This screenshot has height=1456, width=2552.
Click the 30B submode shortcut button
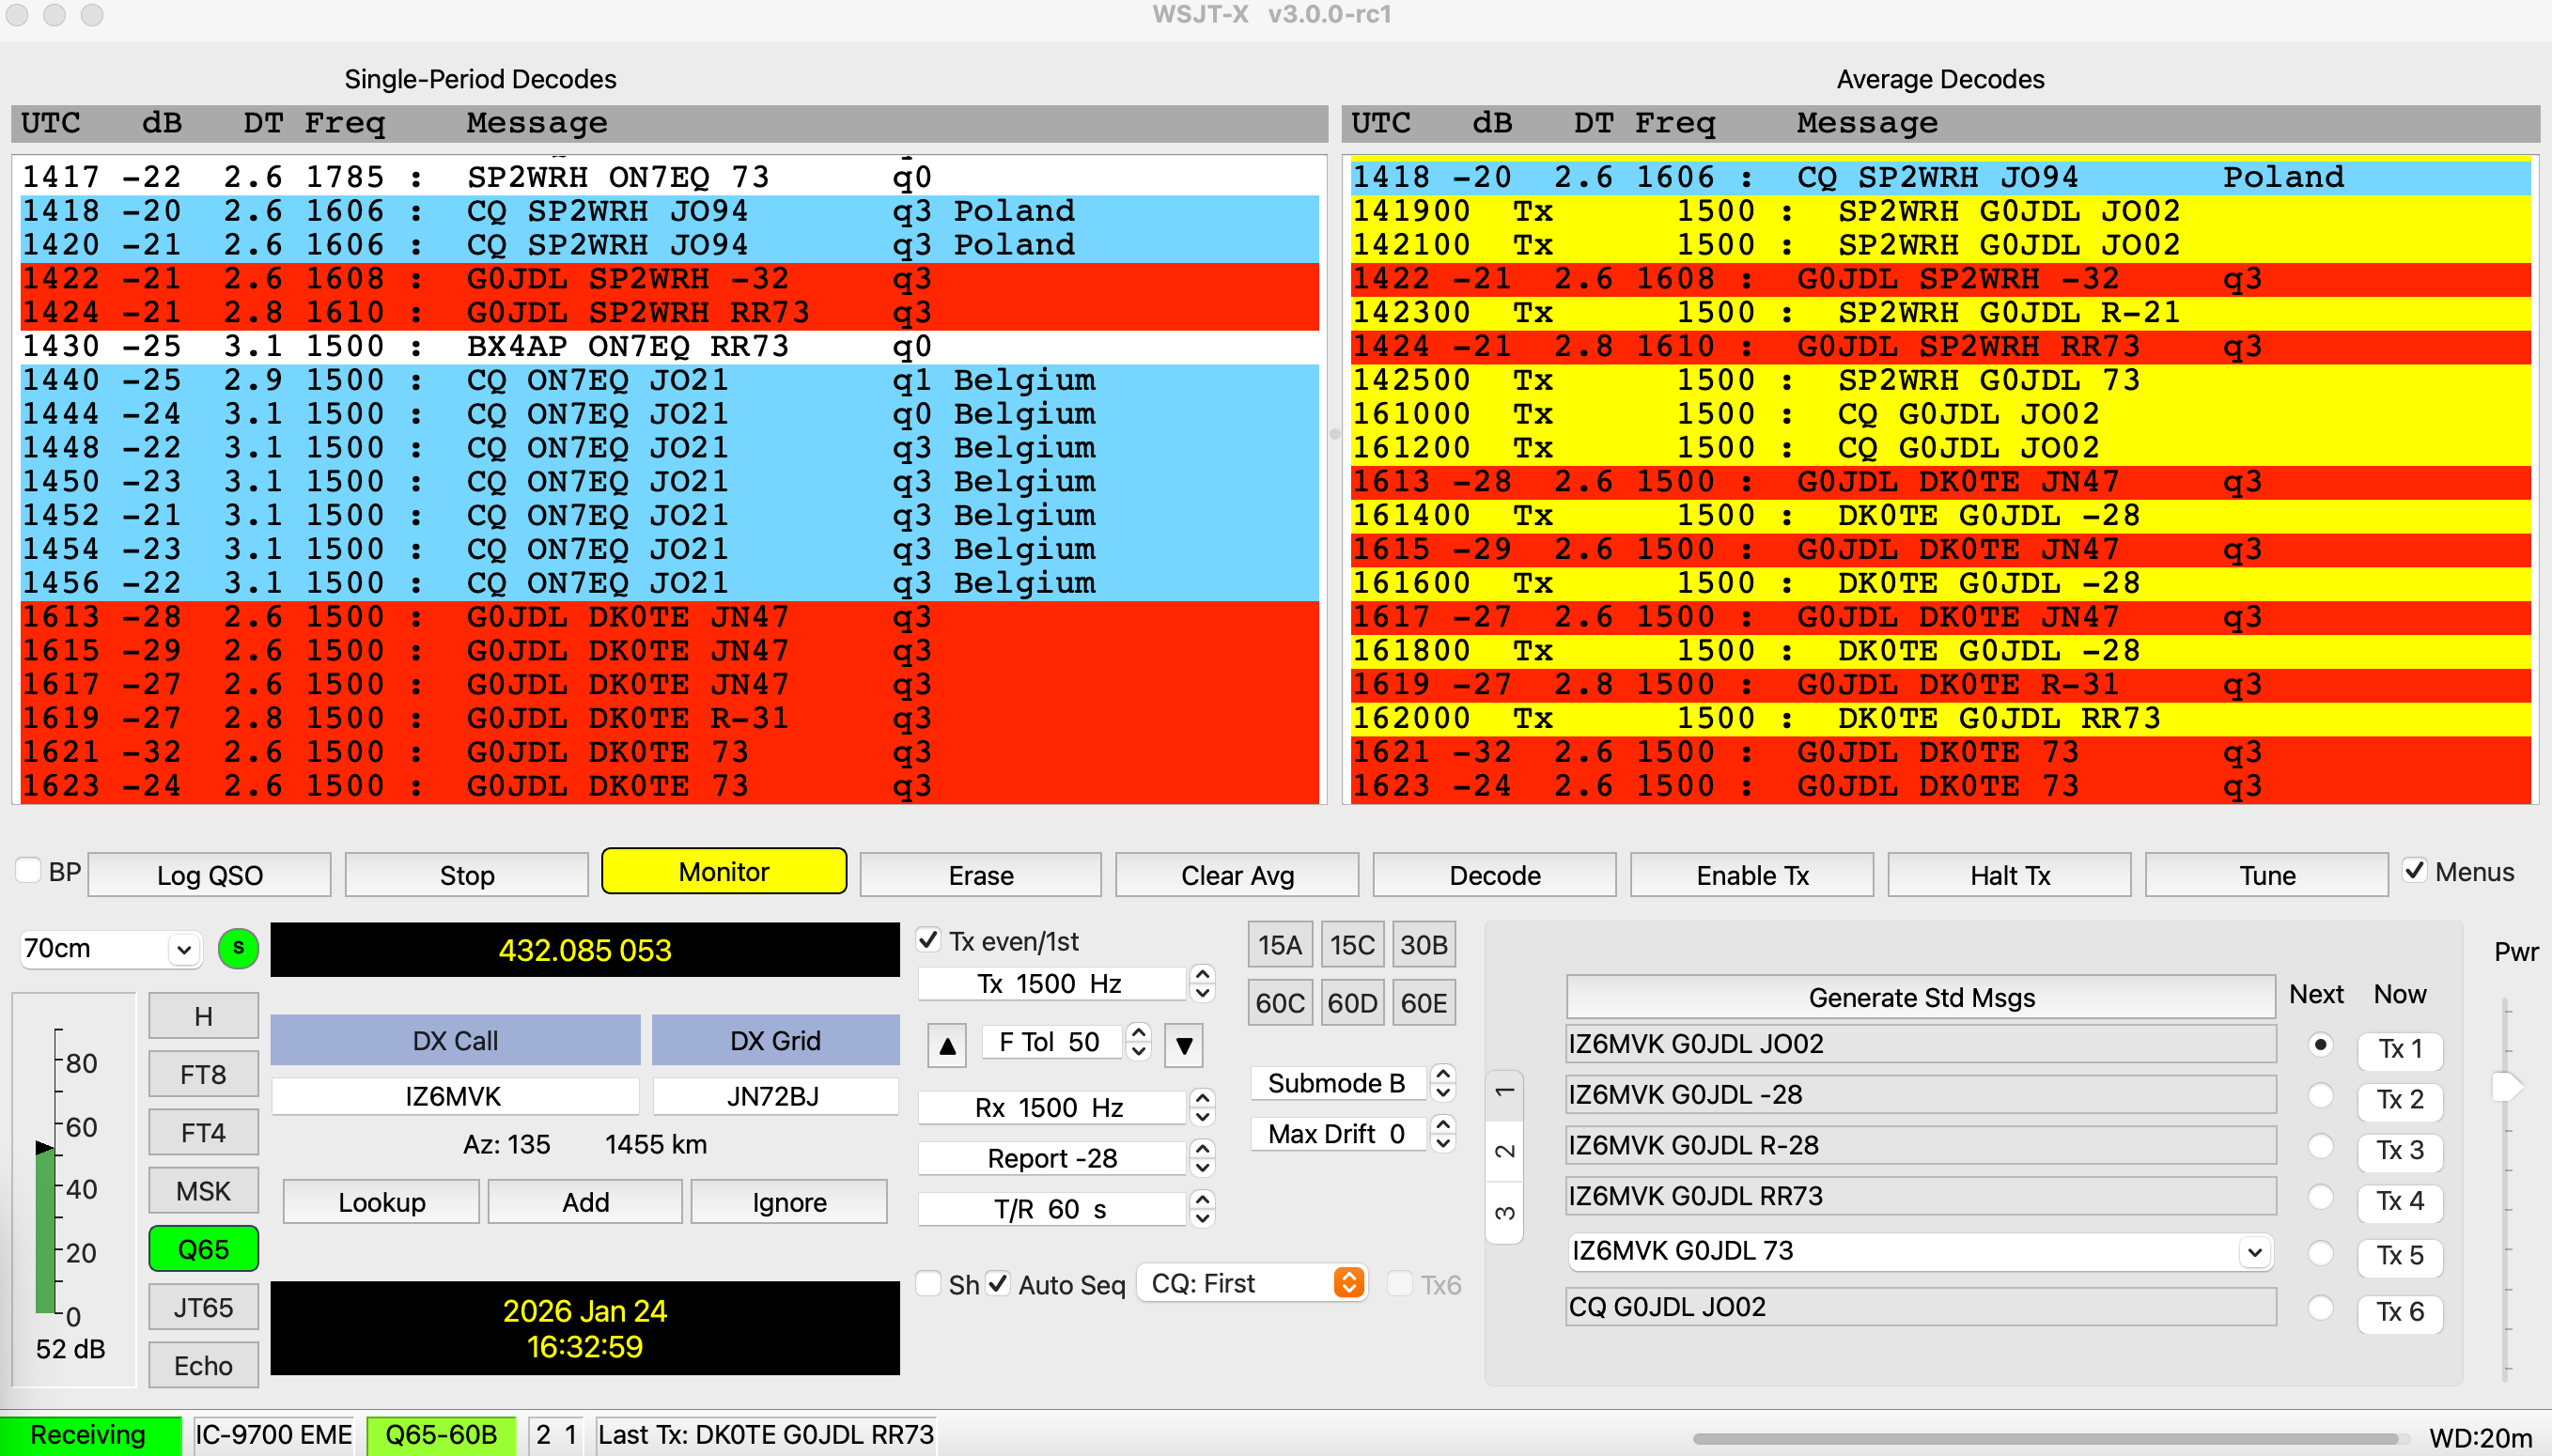1423,945
